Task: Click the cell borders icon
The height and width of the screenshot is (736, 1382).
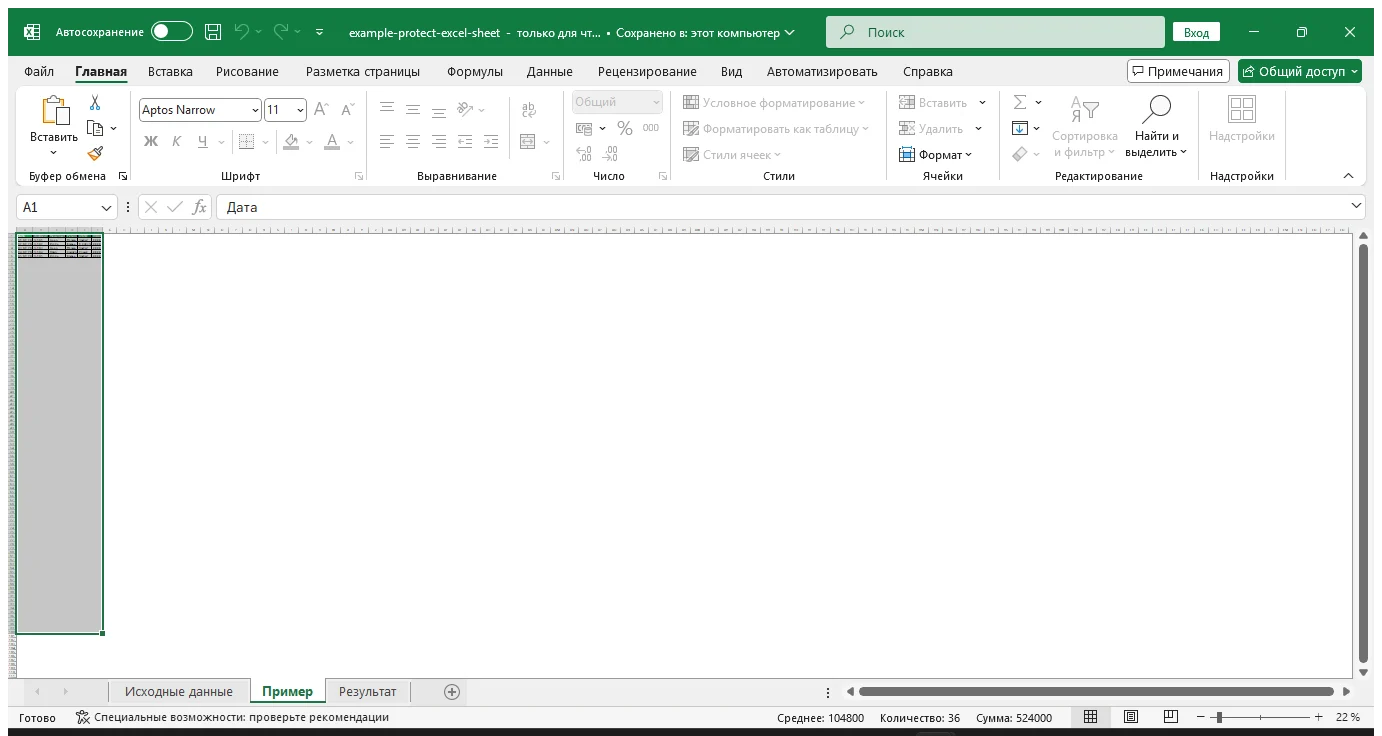Action: (247, 141)
